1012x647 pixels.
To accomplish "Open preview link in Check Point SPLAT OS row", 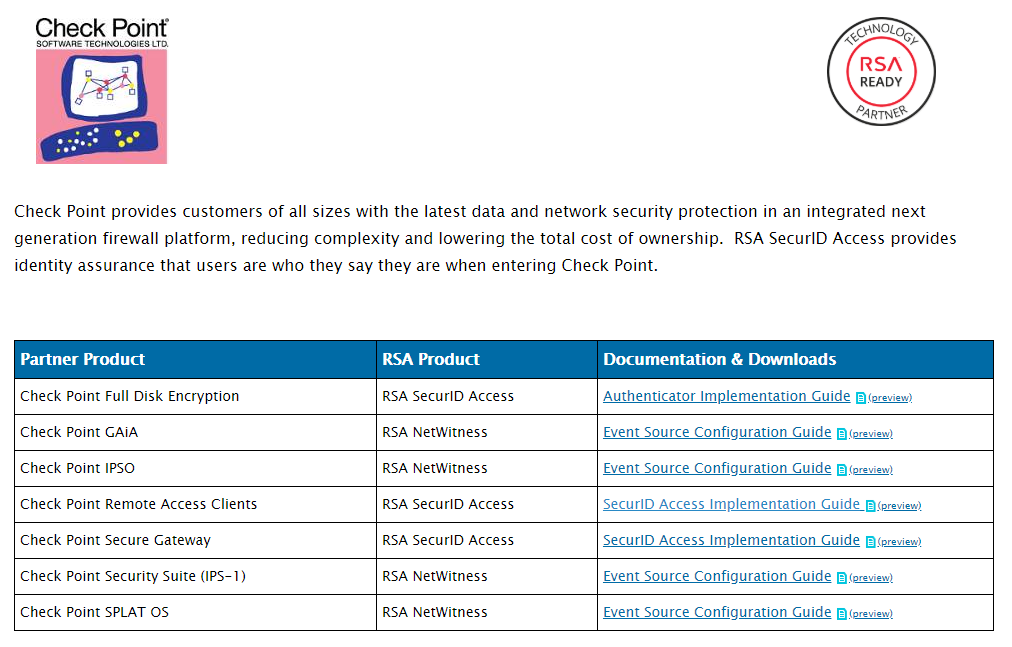I will tap(870, 614).
